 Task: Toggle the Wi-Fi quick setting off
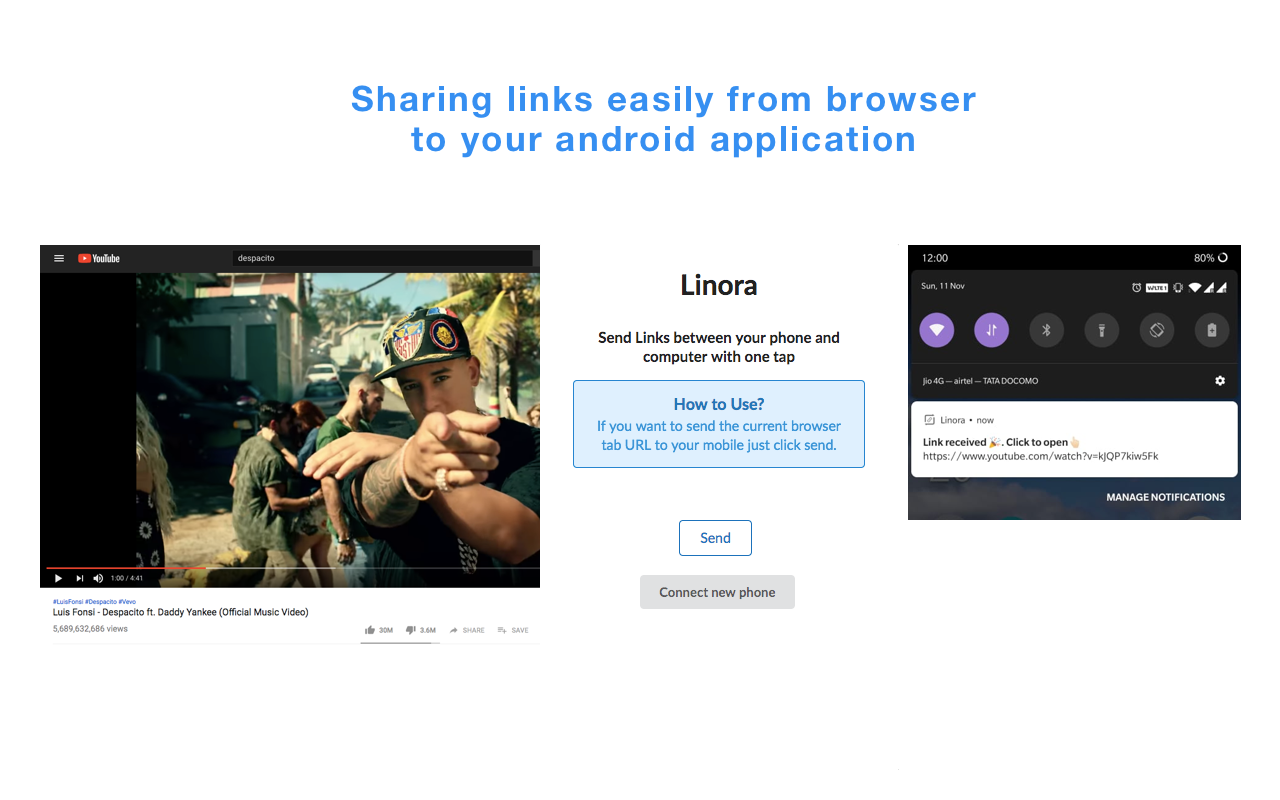tap(937, 330)
